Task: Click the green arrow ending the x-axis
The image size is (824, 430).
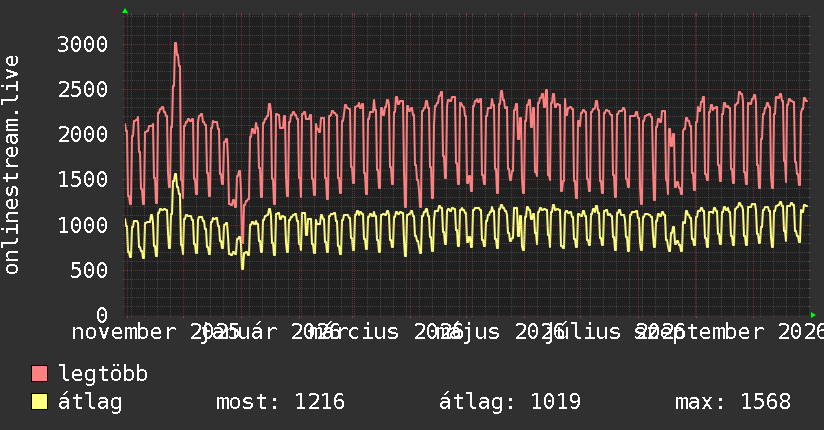Action: pos(813,315)
